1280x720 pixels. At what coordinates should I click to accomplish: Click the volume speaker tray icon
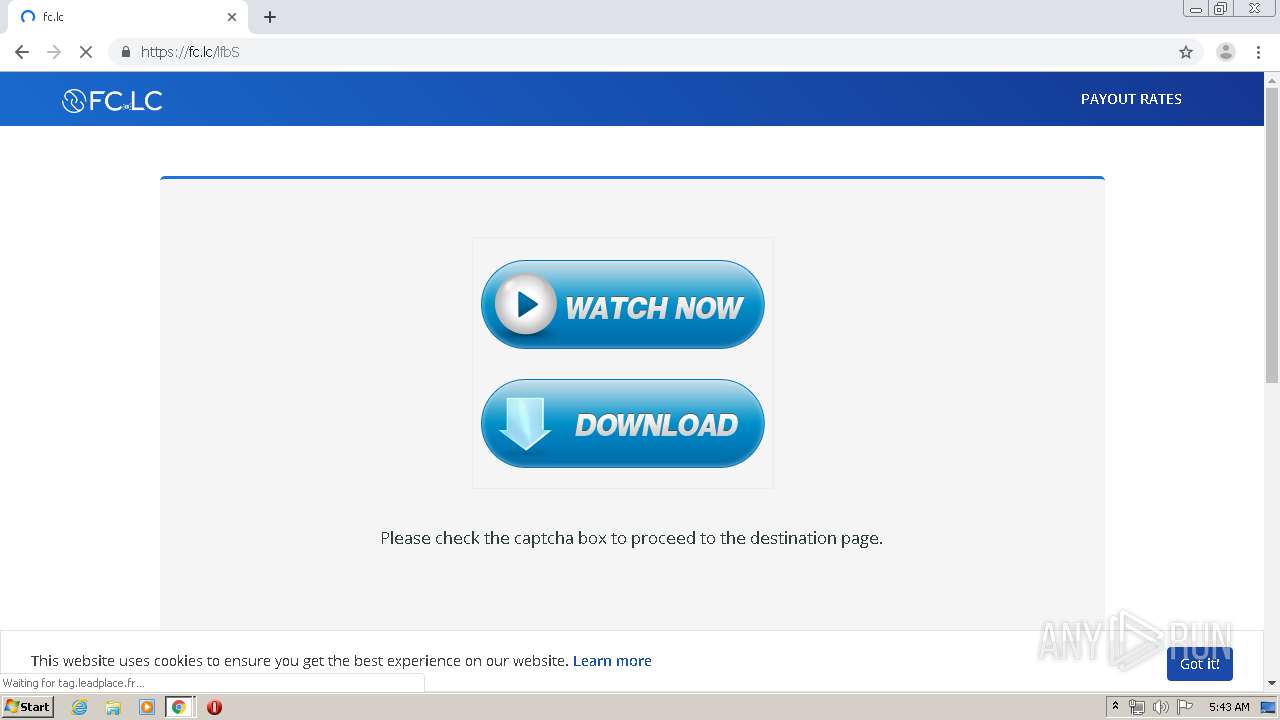pyautogui.click(x=1160, y=707)
